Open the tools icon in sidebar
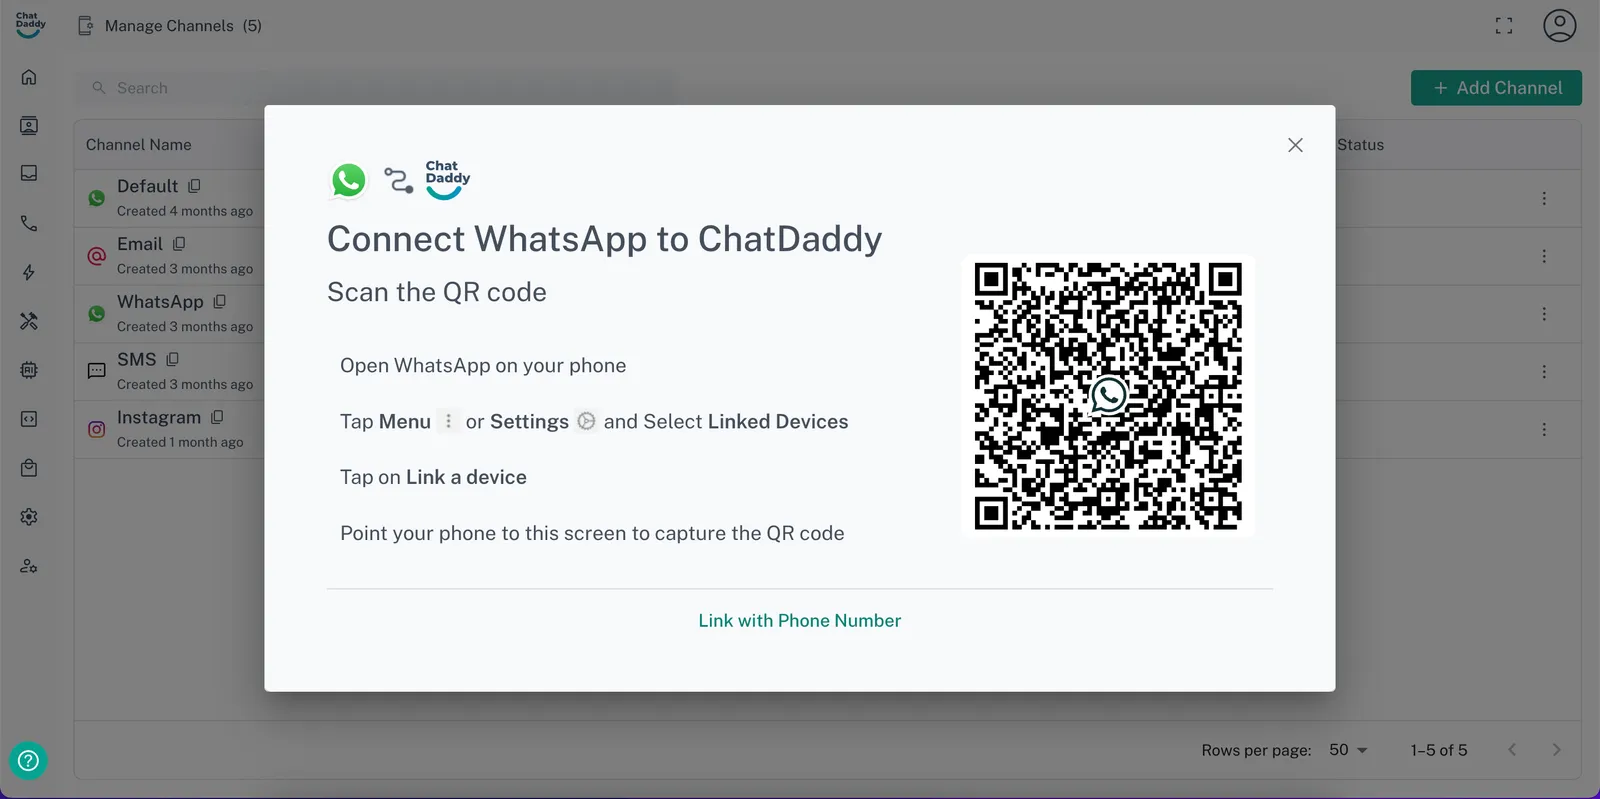Image resolution: width=1600 pixels, height=799 pixels. pos(29,321)
